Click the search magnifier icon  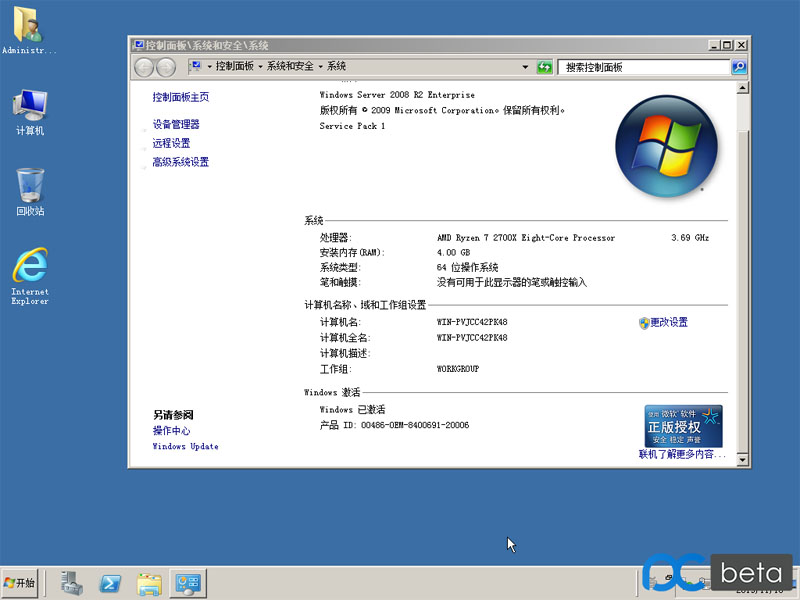739,67
